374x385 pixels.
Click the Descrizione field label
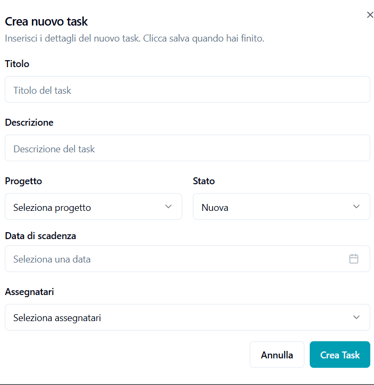pyautogui.click(x=29, y=122)
